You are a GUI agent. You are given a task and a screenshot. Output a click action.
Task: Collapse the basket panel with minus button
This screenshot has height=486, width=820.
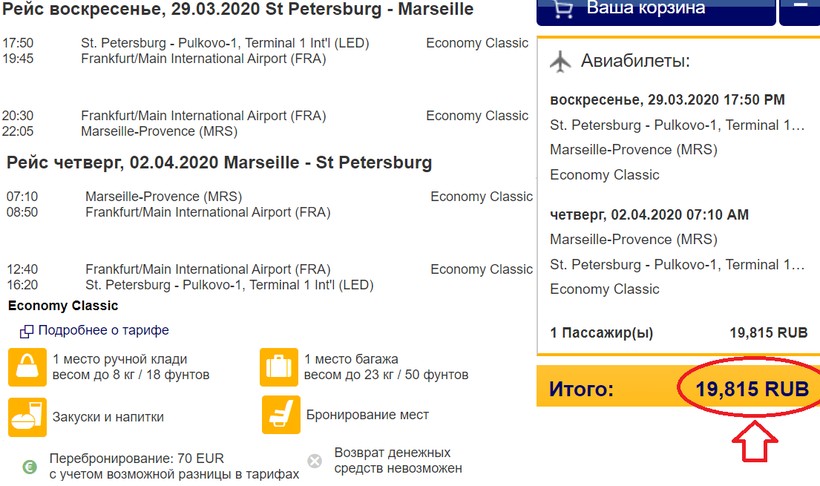[x=800, y=8]
